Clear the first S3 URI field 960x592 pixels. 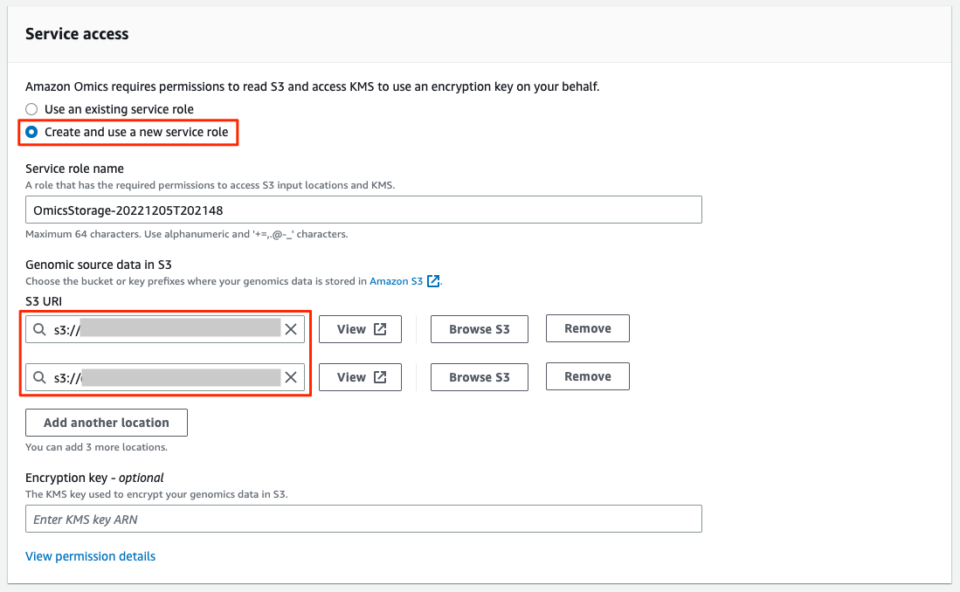coord(291,329)
